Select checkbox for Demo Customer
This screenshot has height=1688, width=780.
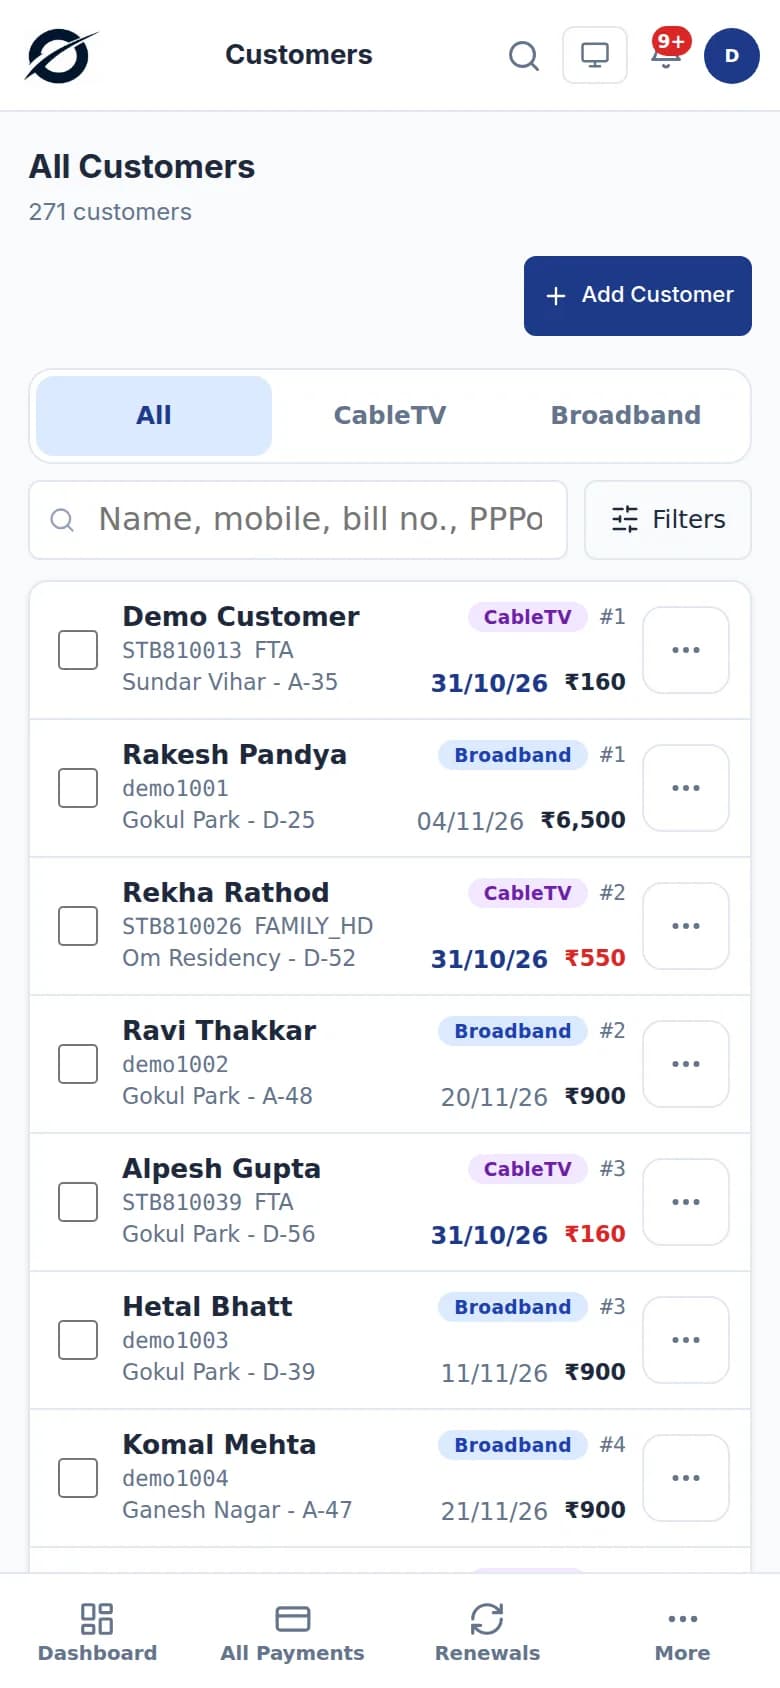tap(78, 650)
